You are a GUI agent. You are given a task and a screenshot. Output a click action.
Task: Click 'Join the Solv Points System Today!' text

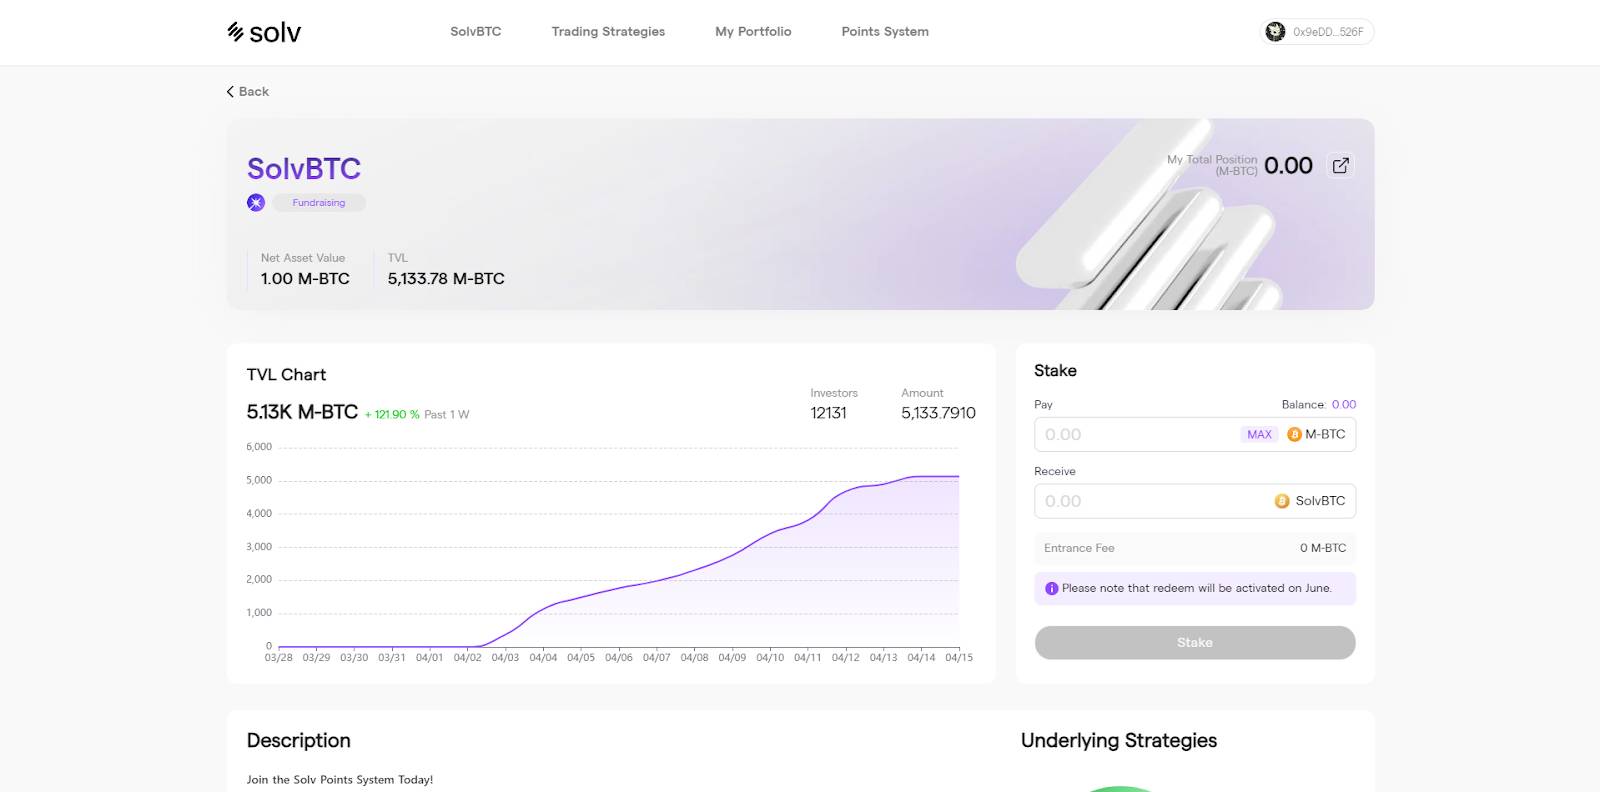[340, 780]
